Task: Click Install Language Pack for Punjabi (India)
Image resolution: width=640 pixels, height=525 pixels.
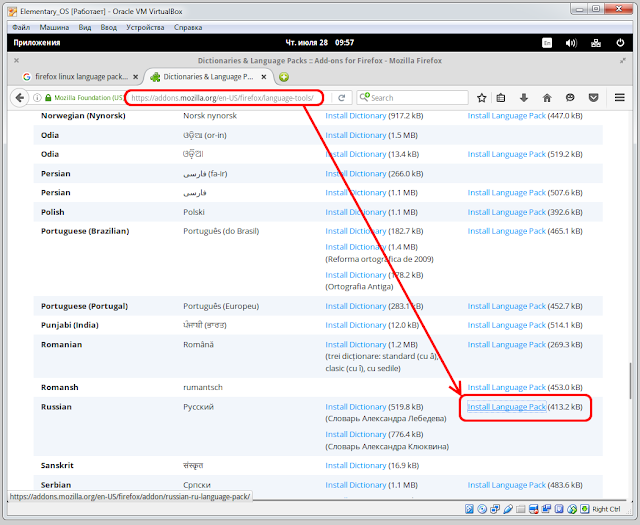Action: (x=507, y=325)
